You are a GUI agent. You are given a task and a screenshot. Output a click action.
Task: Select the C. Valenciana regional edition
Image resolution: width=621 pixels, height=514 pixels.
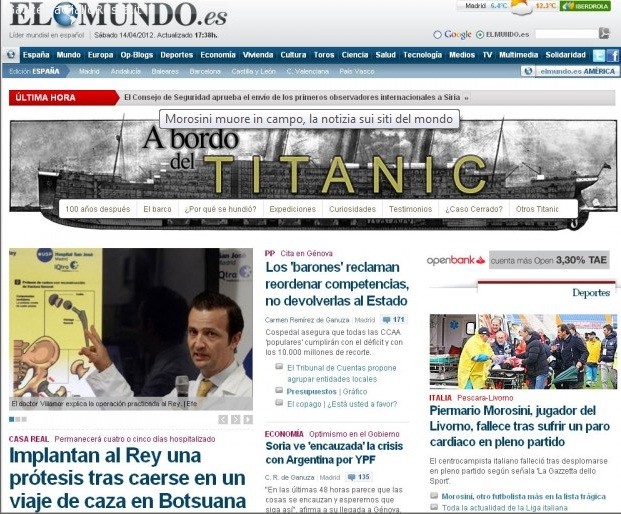click(x=308, y=72)
